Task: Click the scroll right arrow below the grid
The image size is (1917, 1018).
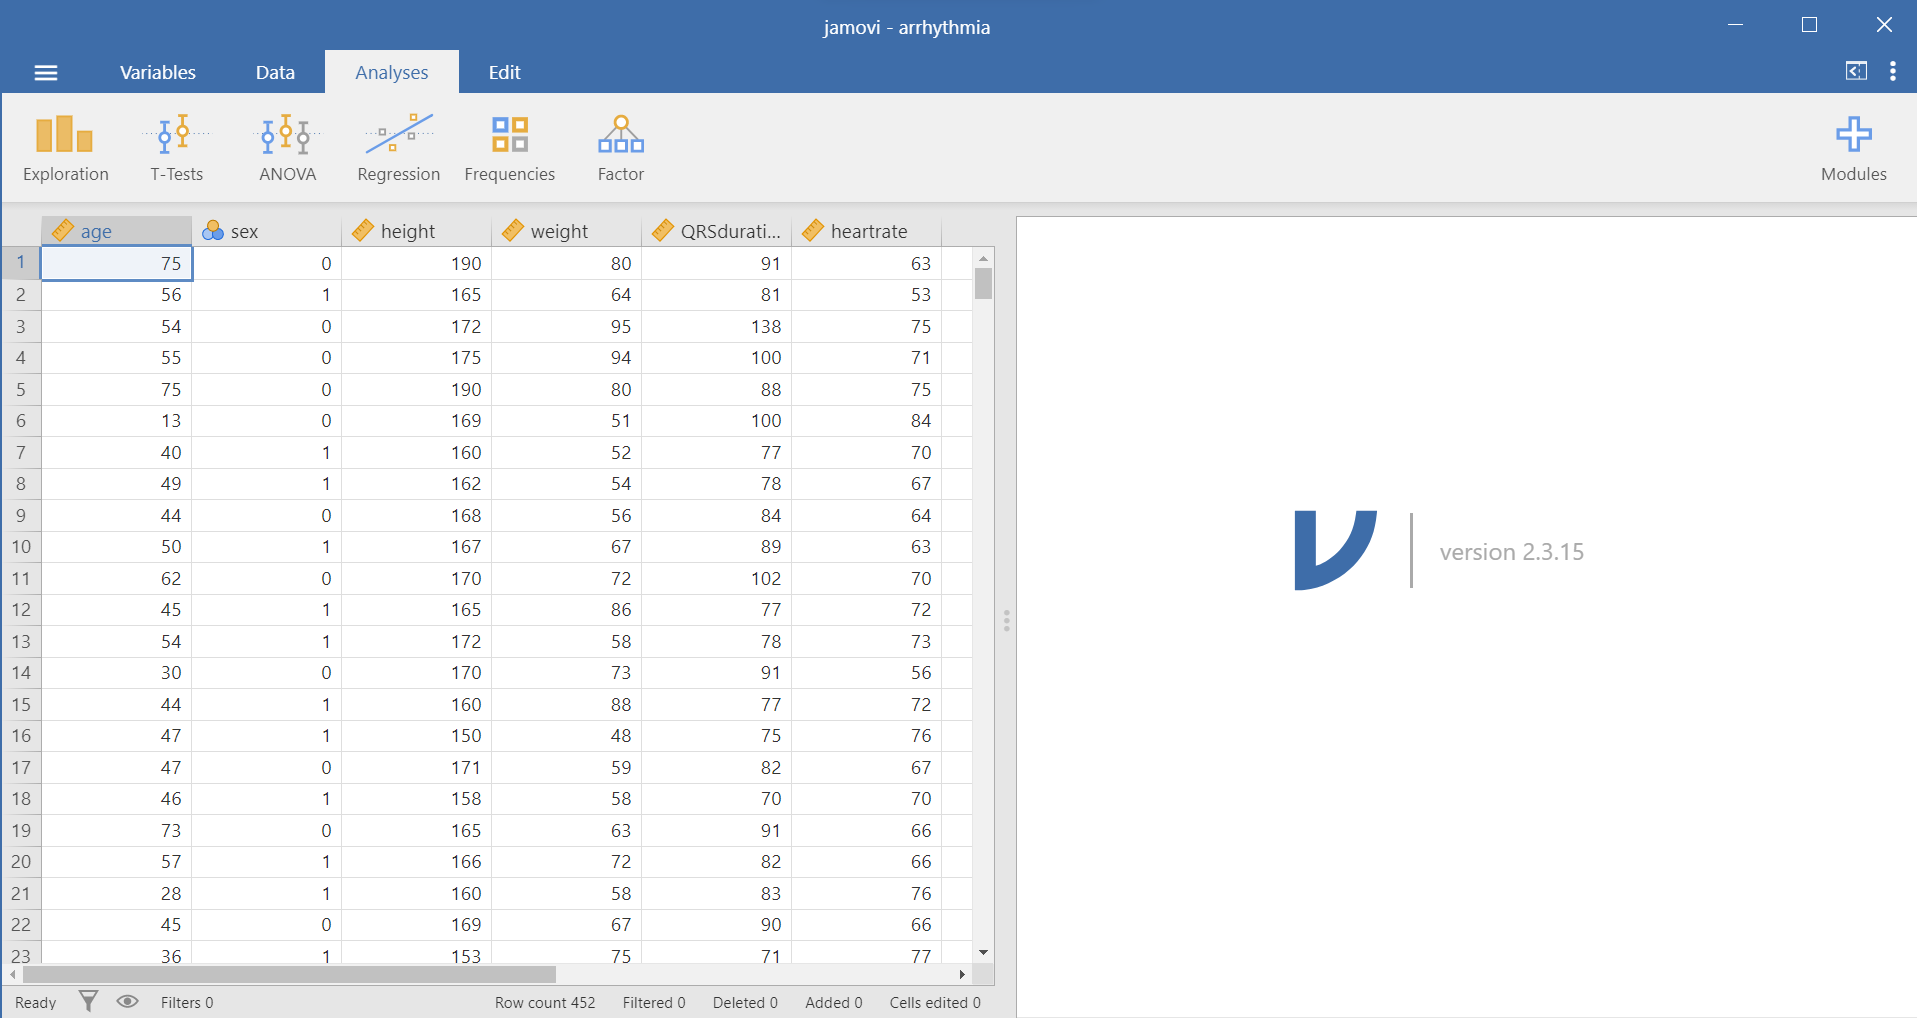Action: click(x=962, y=974)
